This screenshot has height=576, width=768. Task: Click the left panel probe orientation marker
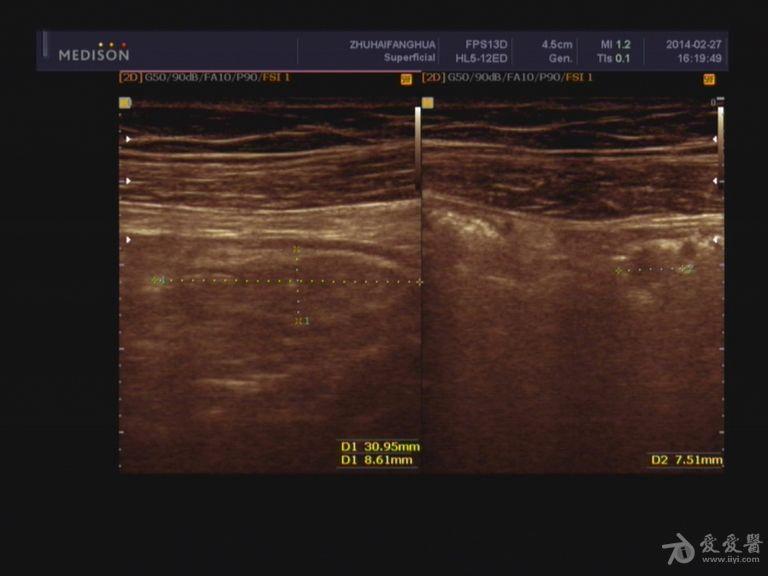[x=124, y=102]
